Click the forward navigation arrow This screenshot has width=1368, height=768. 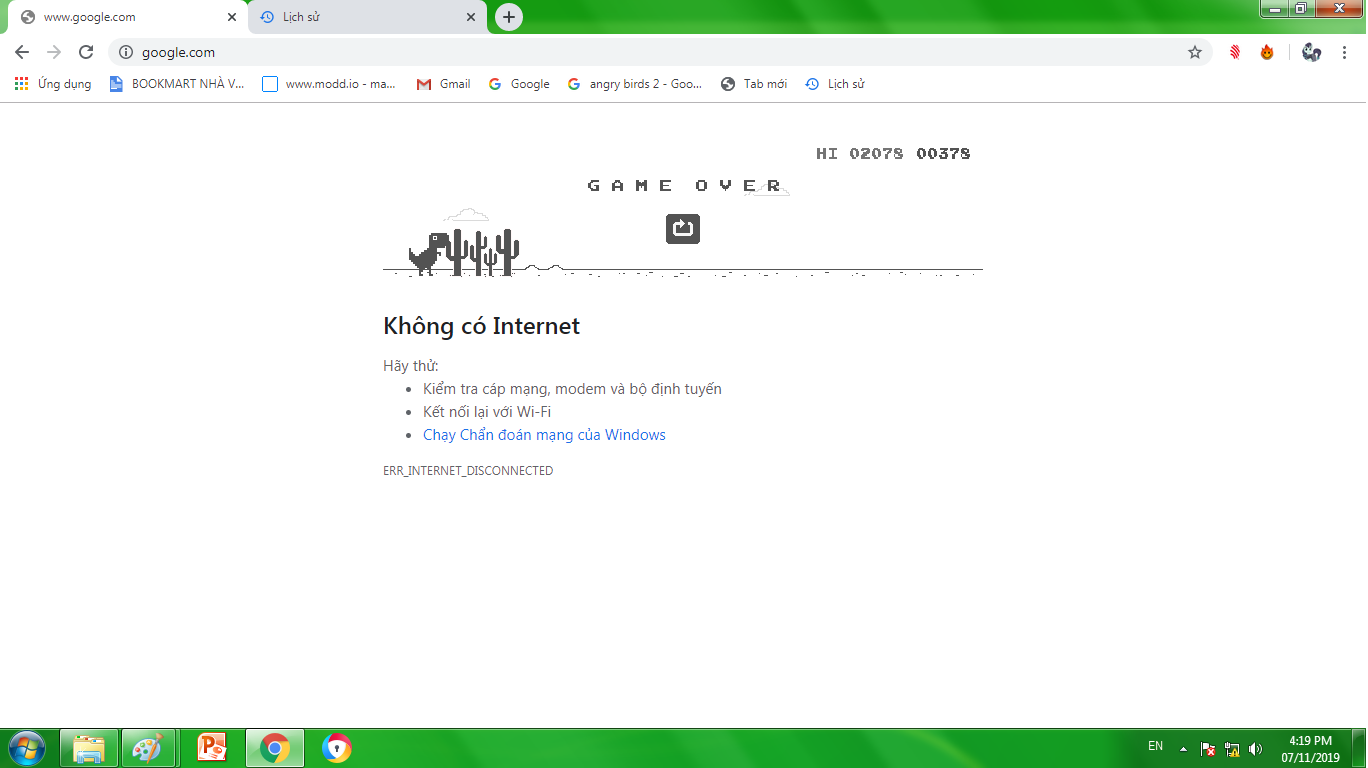click(54, 52)
